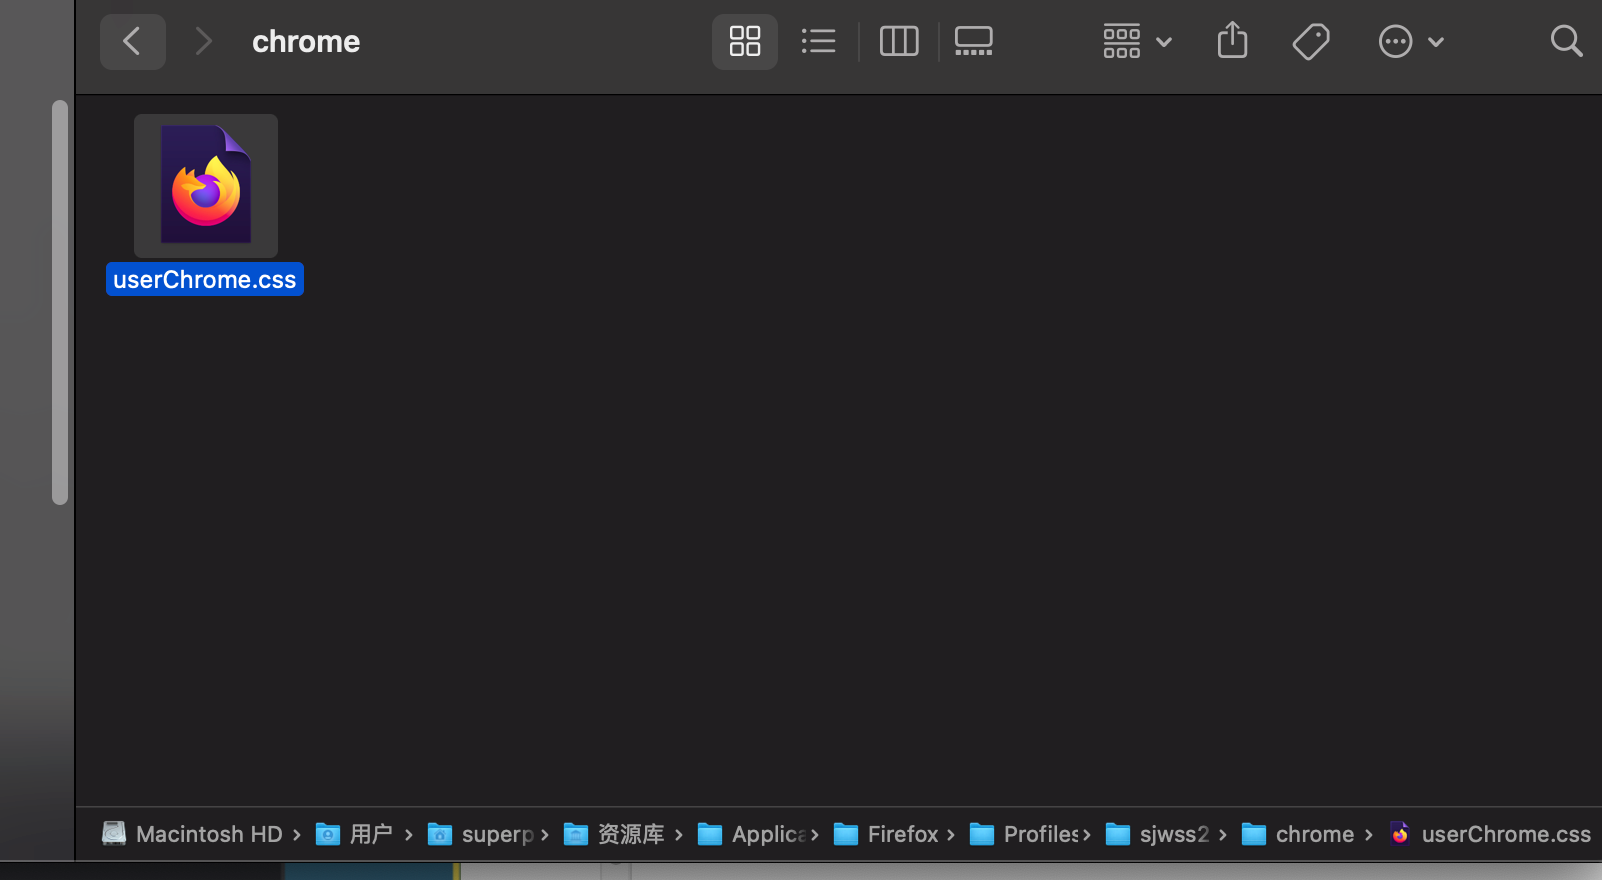
Task: Click the Applica folder in path bar
Action: click(752, 834)
